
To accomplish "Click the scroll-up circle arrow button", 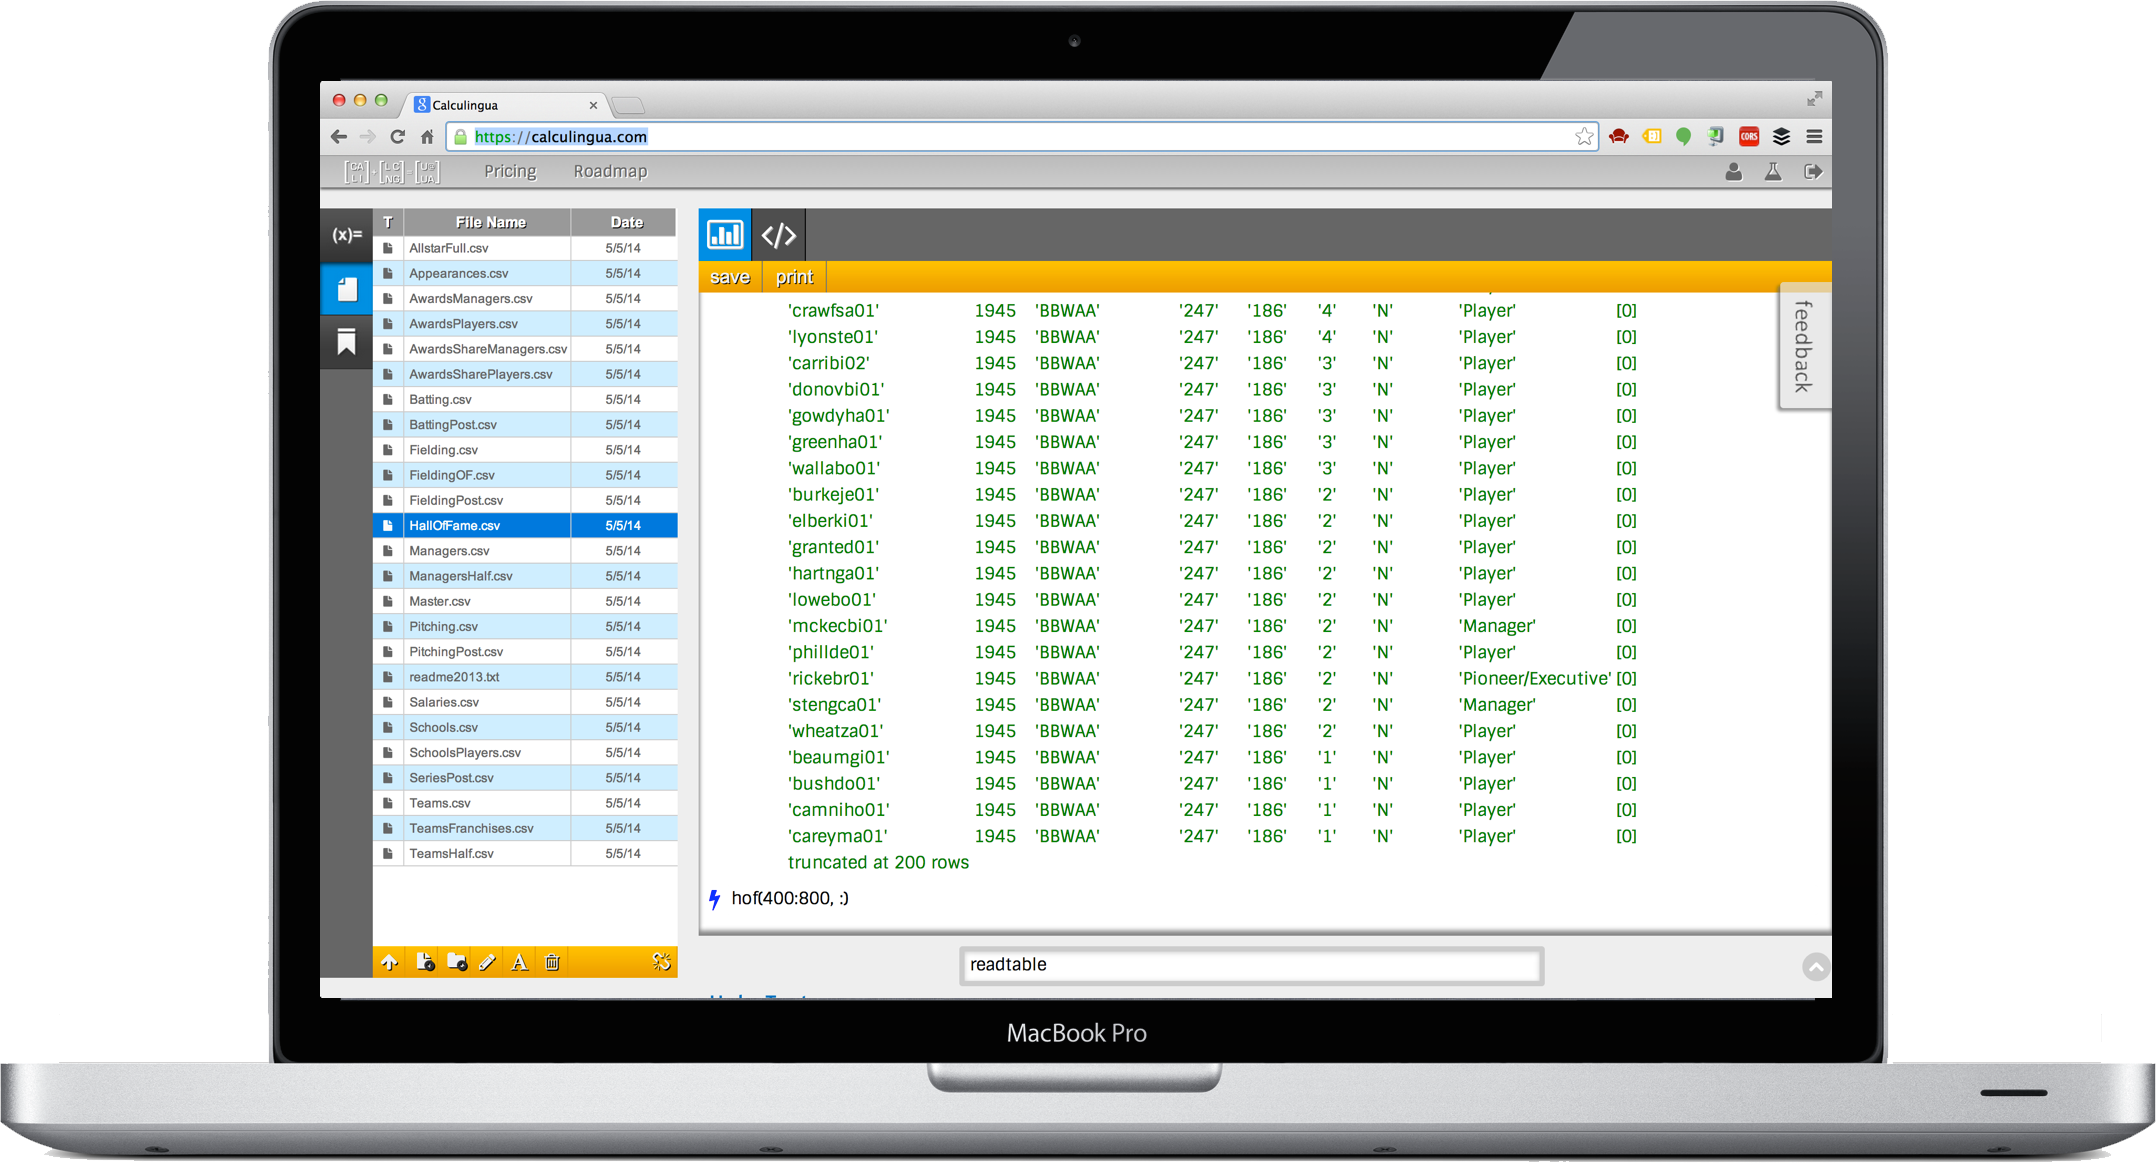I will (x=1816, y=966).
